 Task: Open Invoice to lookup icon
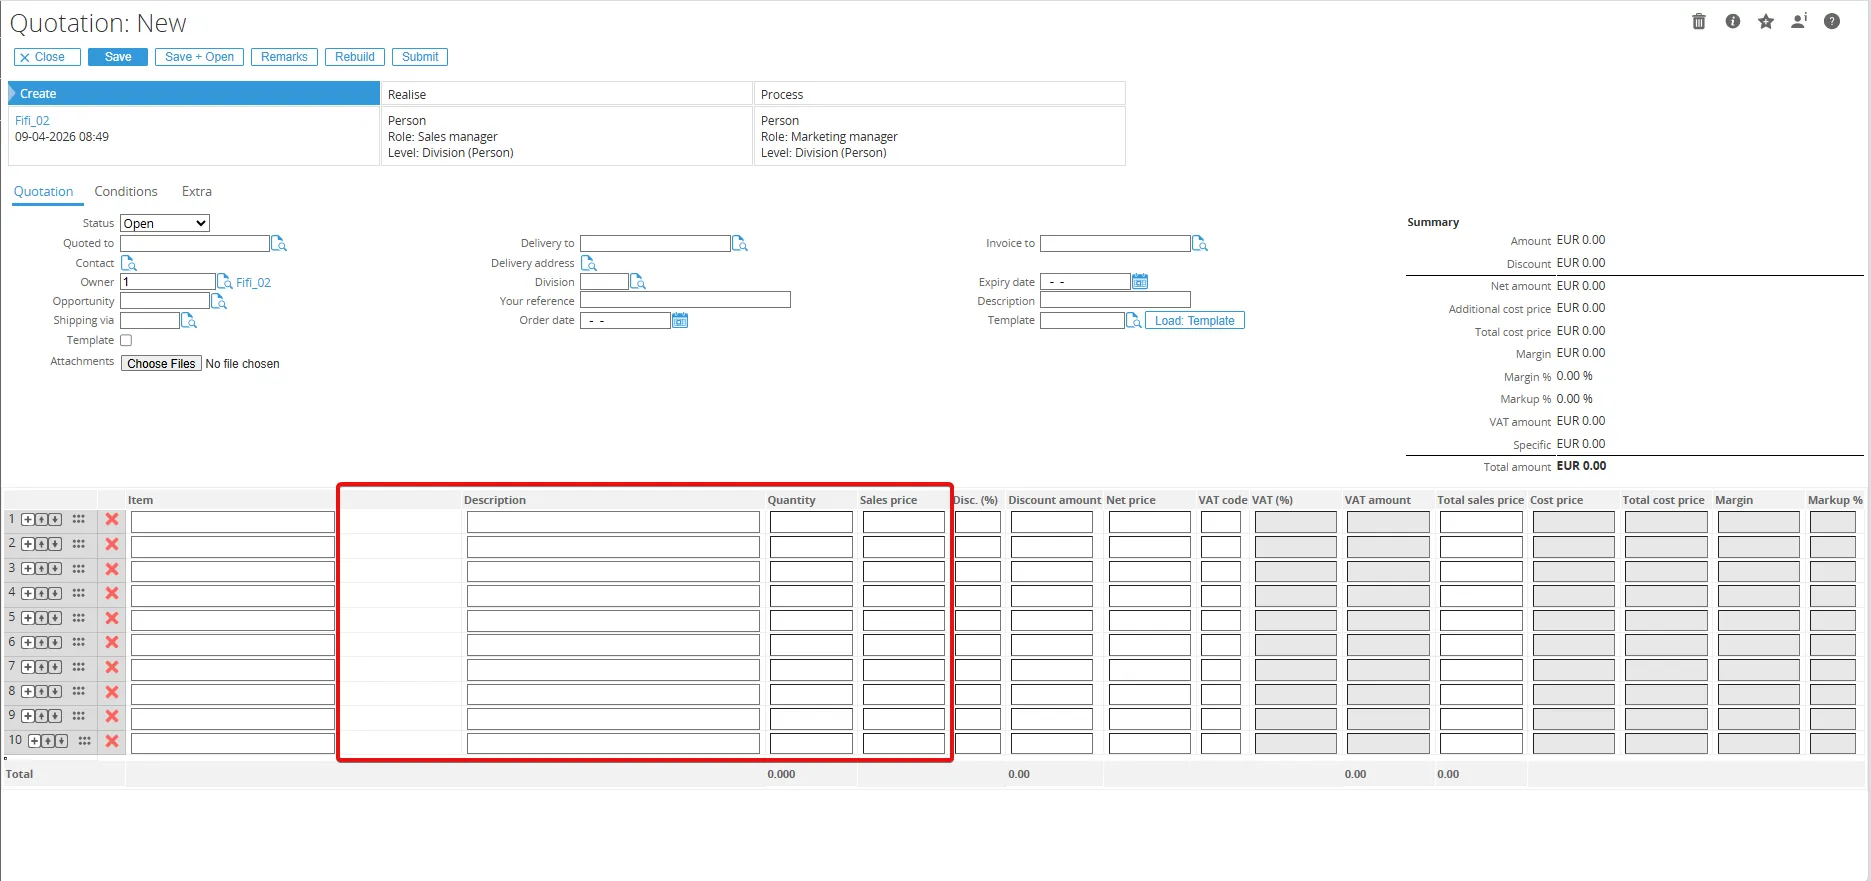(x=1200, y=243)
